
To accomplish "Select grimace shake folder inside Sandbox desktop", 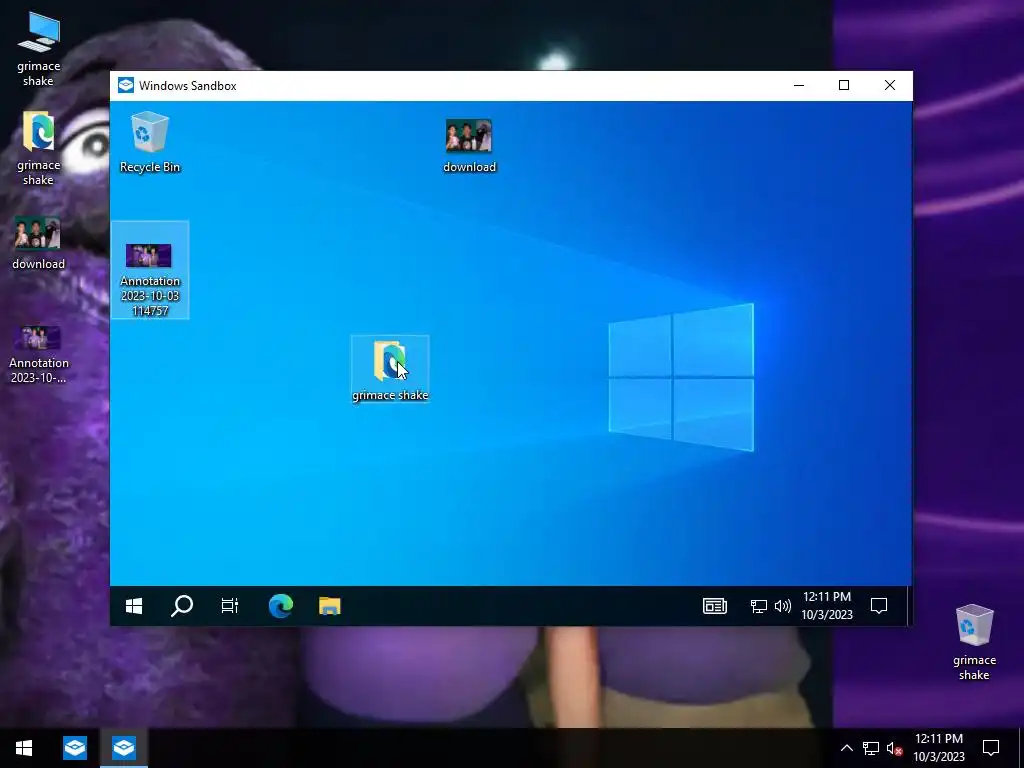I will 390,369.
